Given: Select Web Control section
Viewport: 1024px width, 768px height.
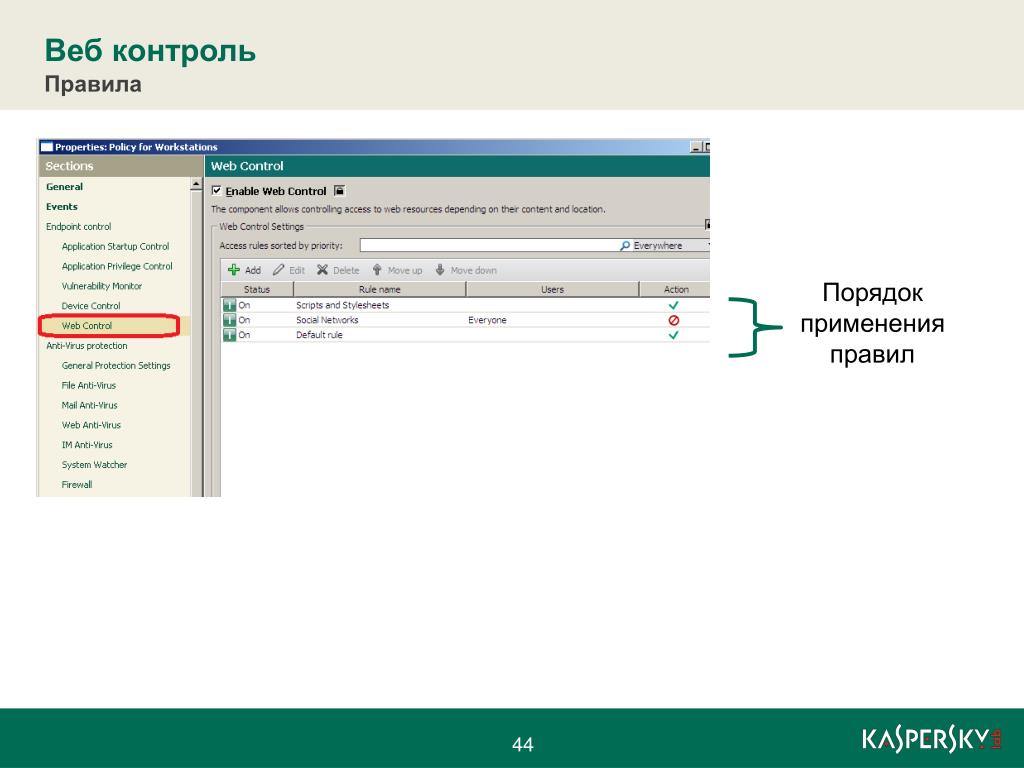Looking at the screenshot, I should coord(87,326).
